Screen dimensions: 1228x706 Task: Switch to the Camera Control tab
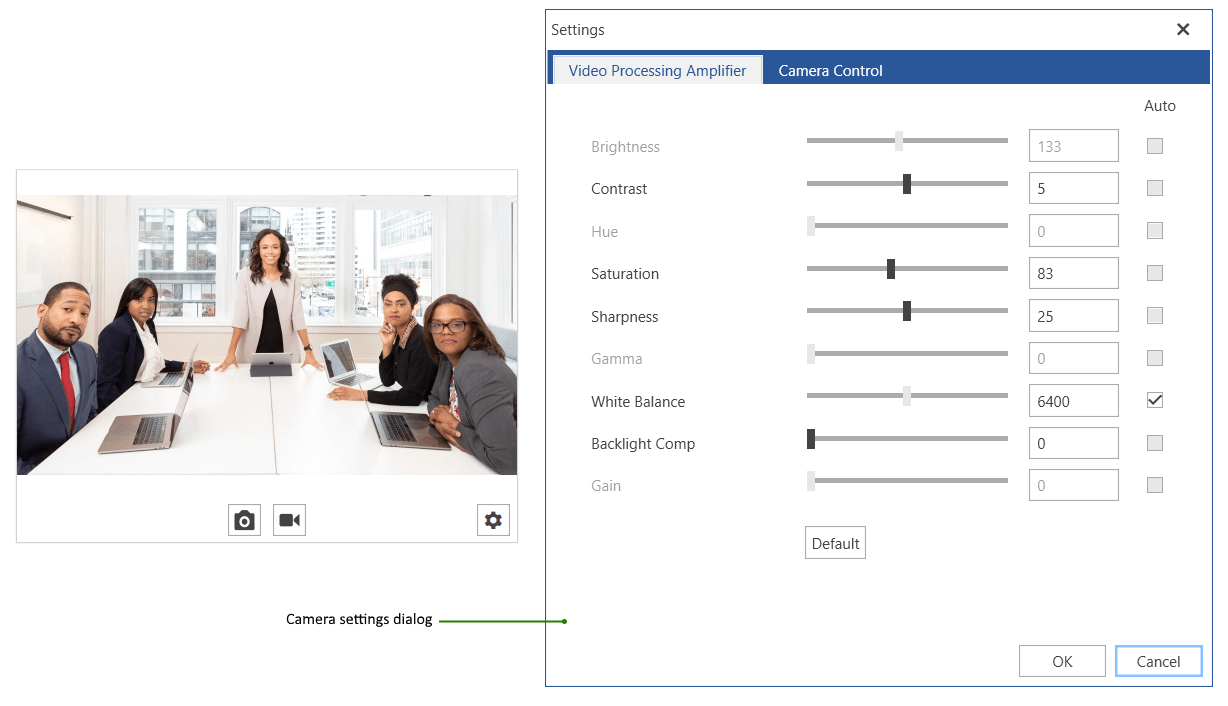point(830,70)
